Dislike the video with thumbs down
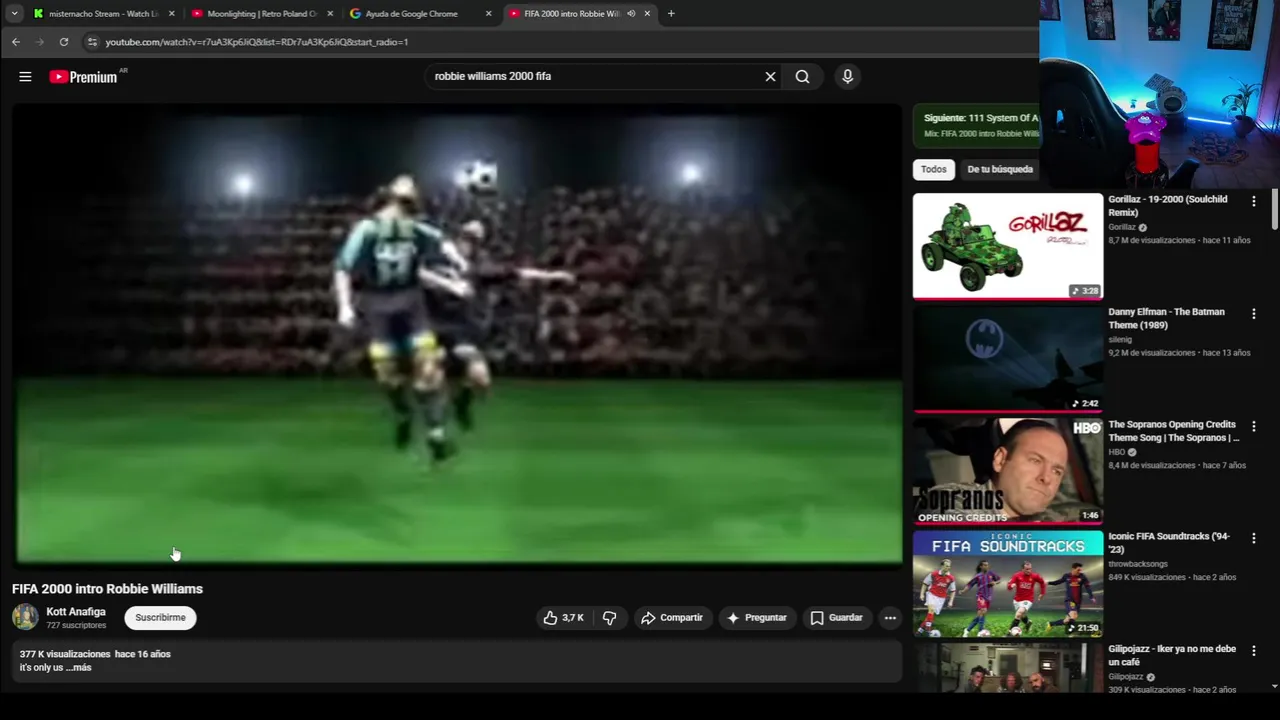The image size is (1280, 720). tap(609, 618)
